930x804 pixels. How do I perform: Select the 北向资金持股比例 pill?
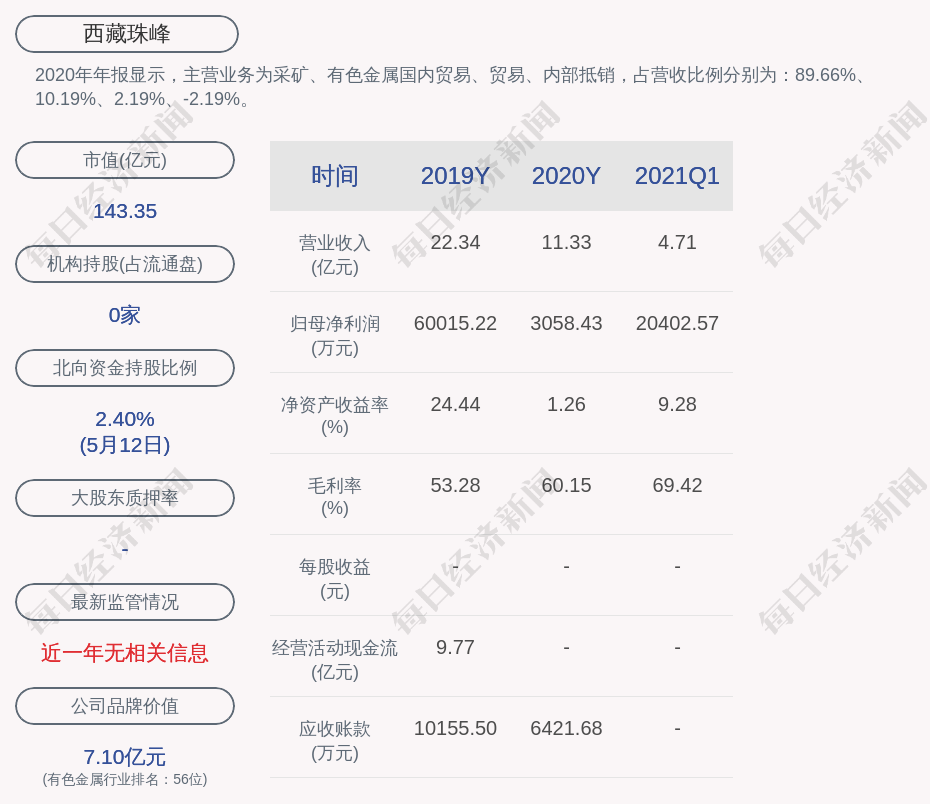(x=125, y=368)
